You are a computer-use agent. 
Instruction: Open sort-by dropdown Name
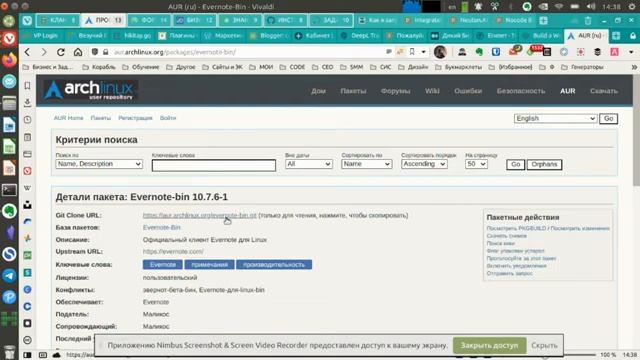[x=367, y=164]
